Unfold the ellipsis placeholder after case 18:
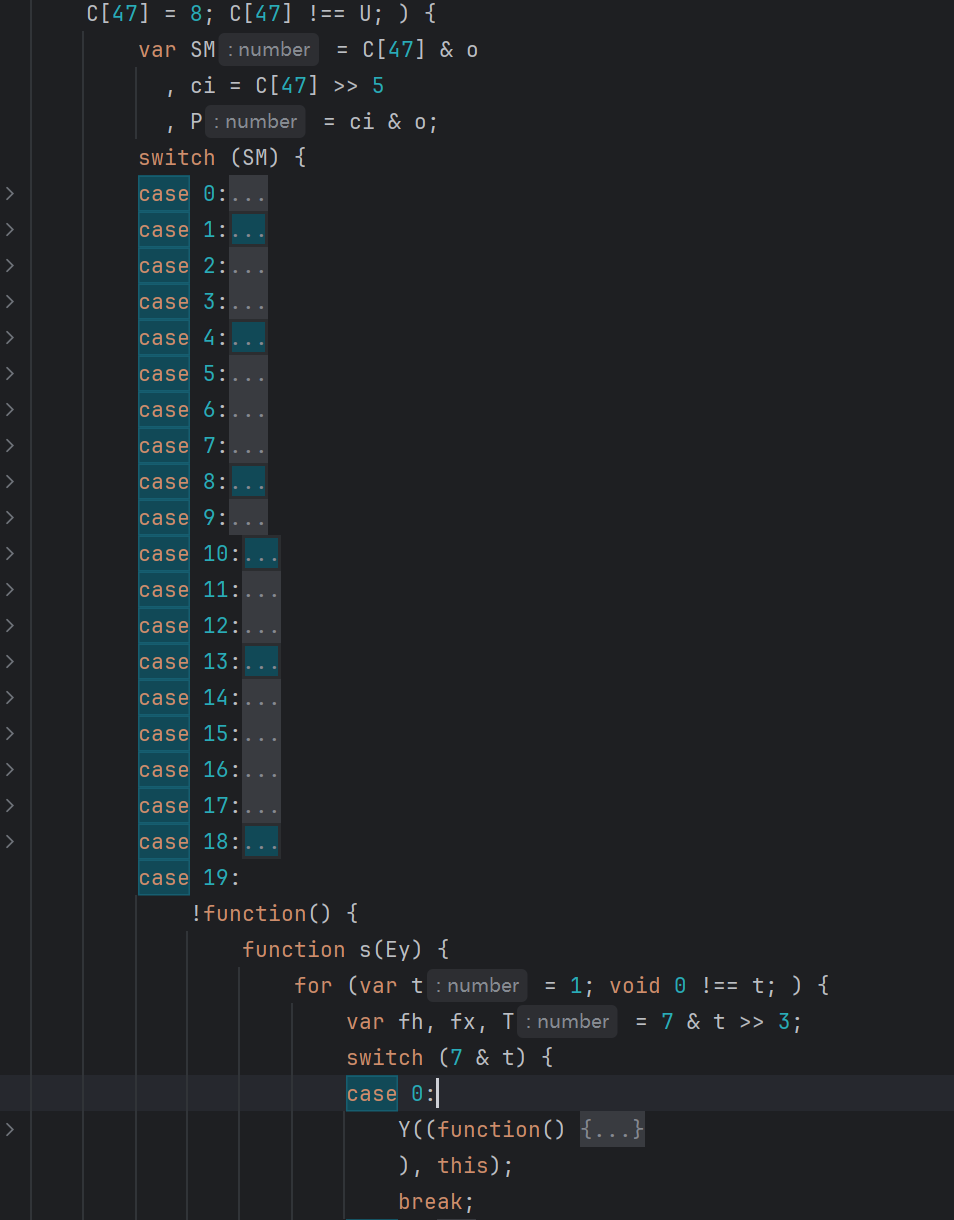The image size is (954, 1220). click(x=261, y=842)
